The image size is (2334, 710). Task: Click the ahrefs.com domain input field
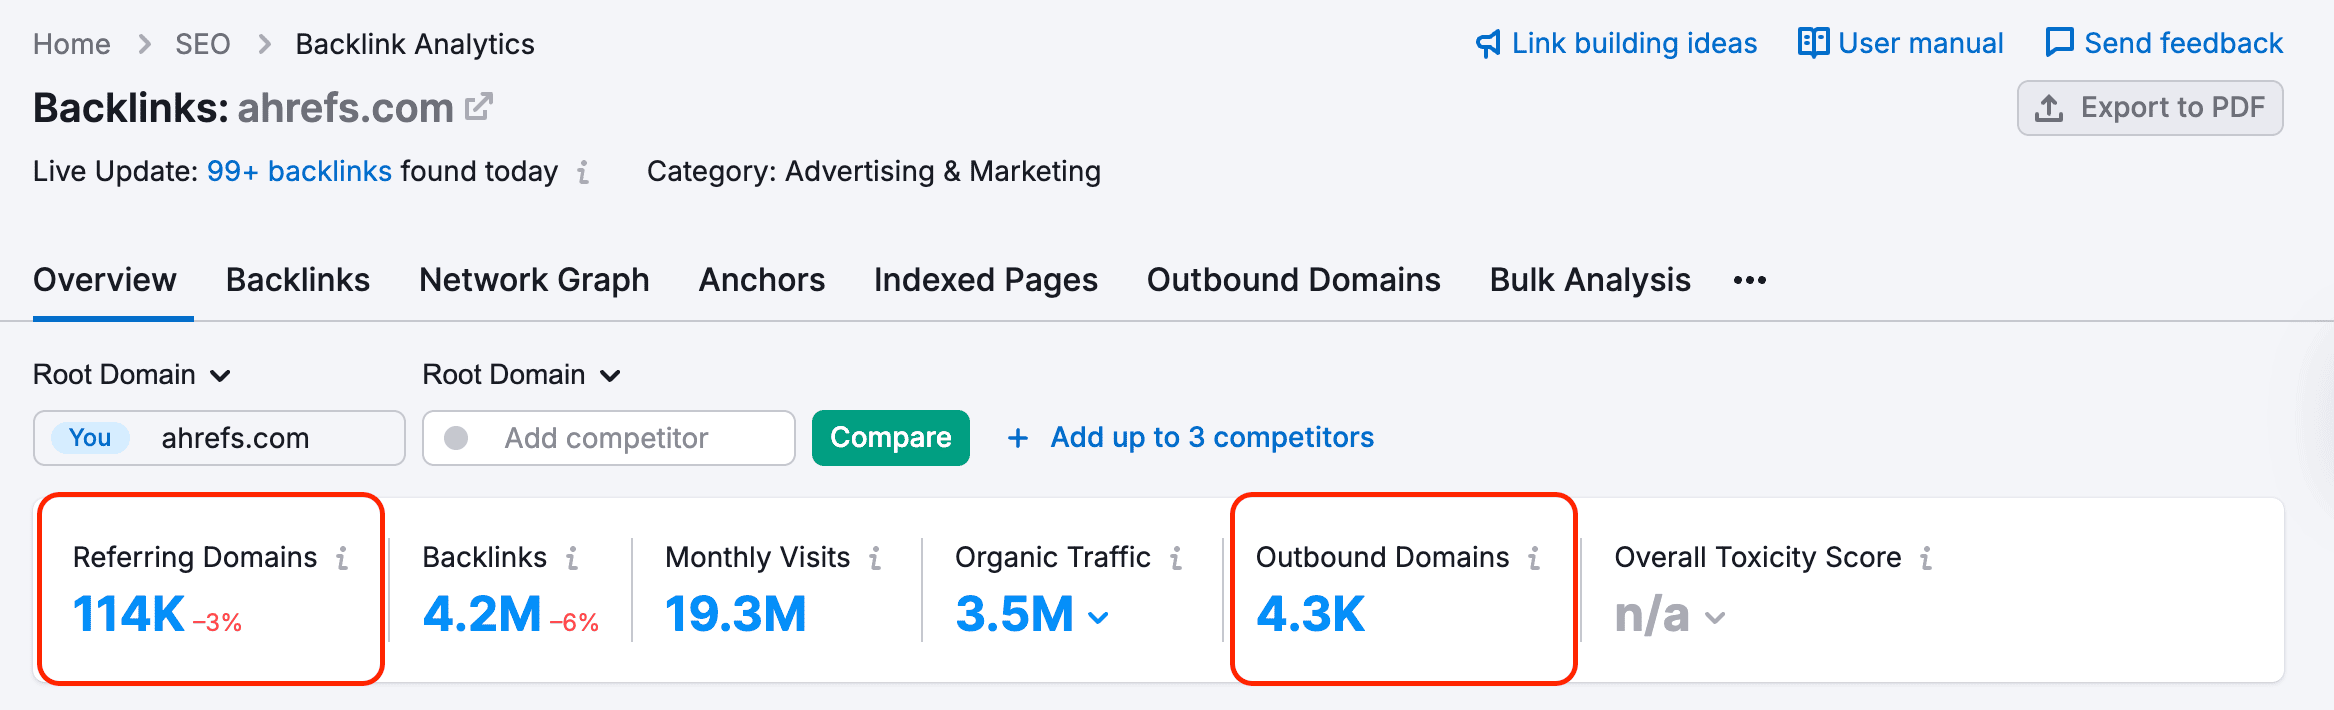click(x=219, y=438)
